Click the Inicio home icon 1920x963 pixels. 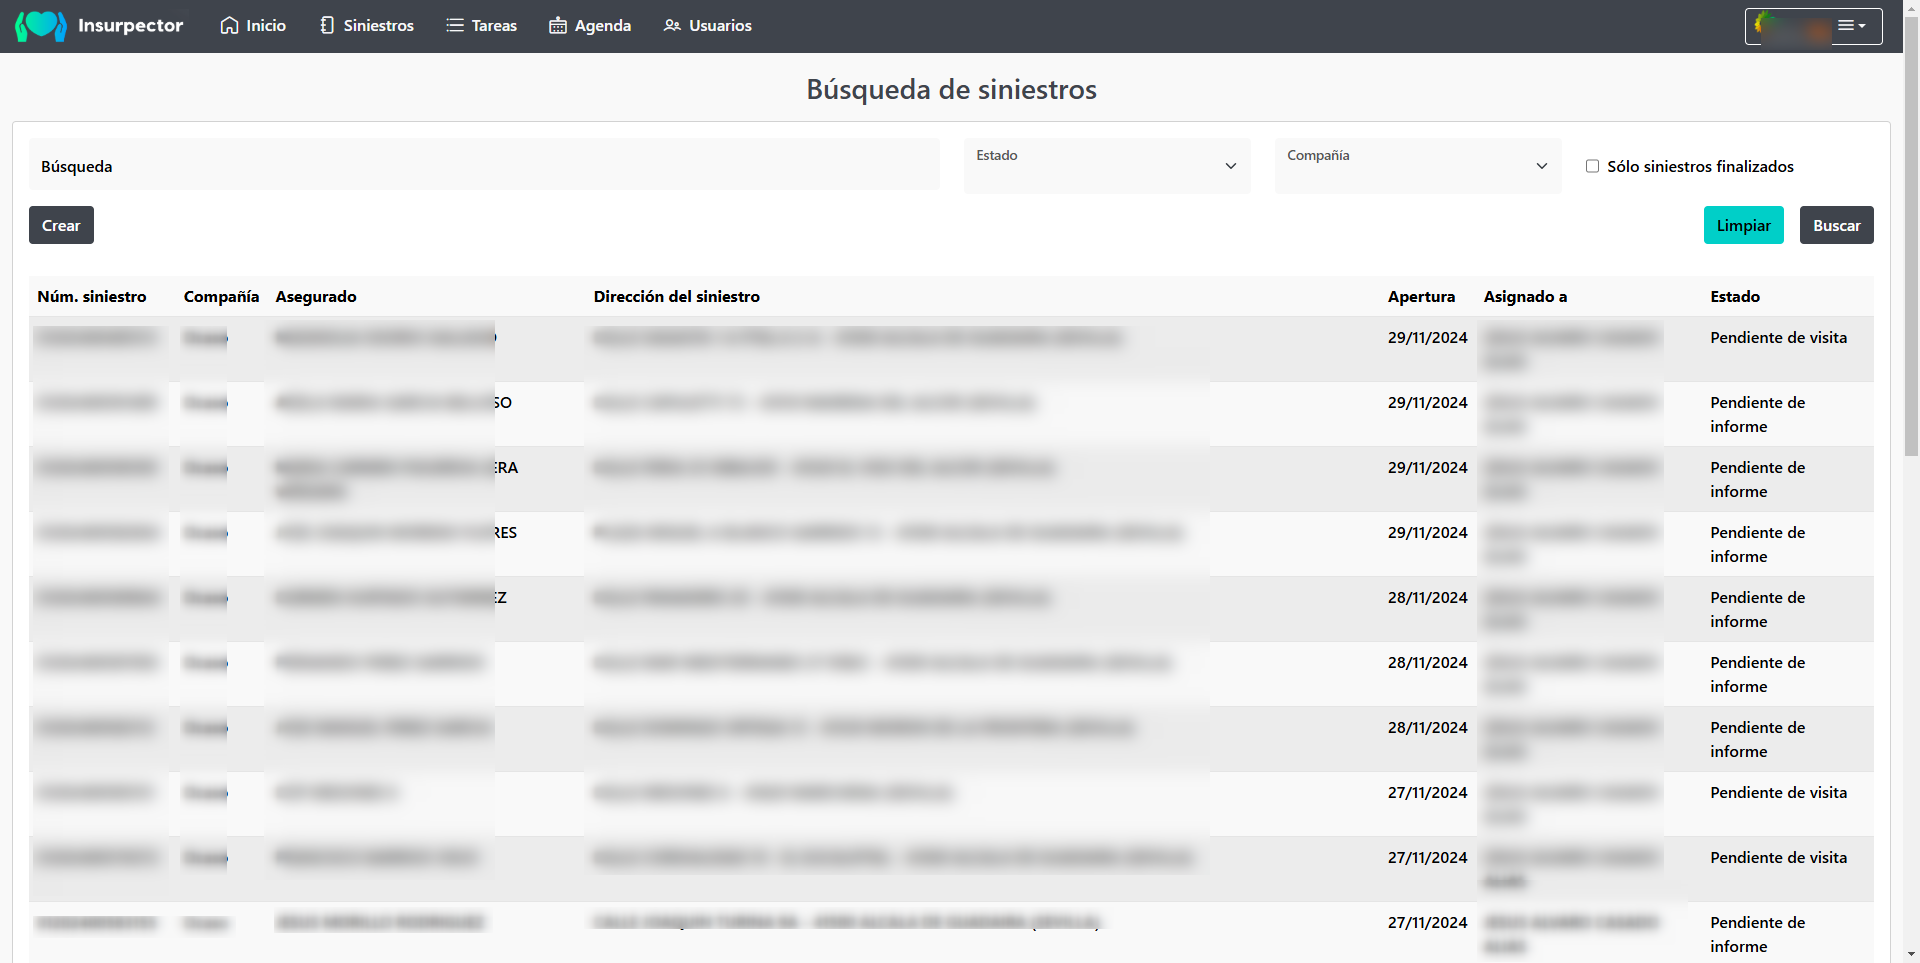coord(230,26)
